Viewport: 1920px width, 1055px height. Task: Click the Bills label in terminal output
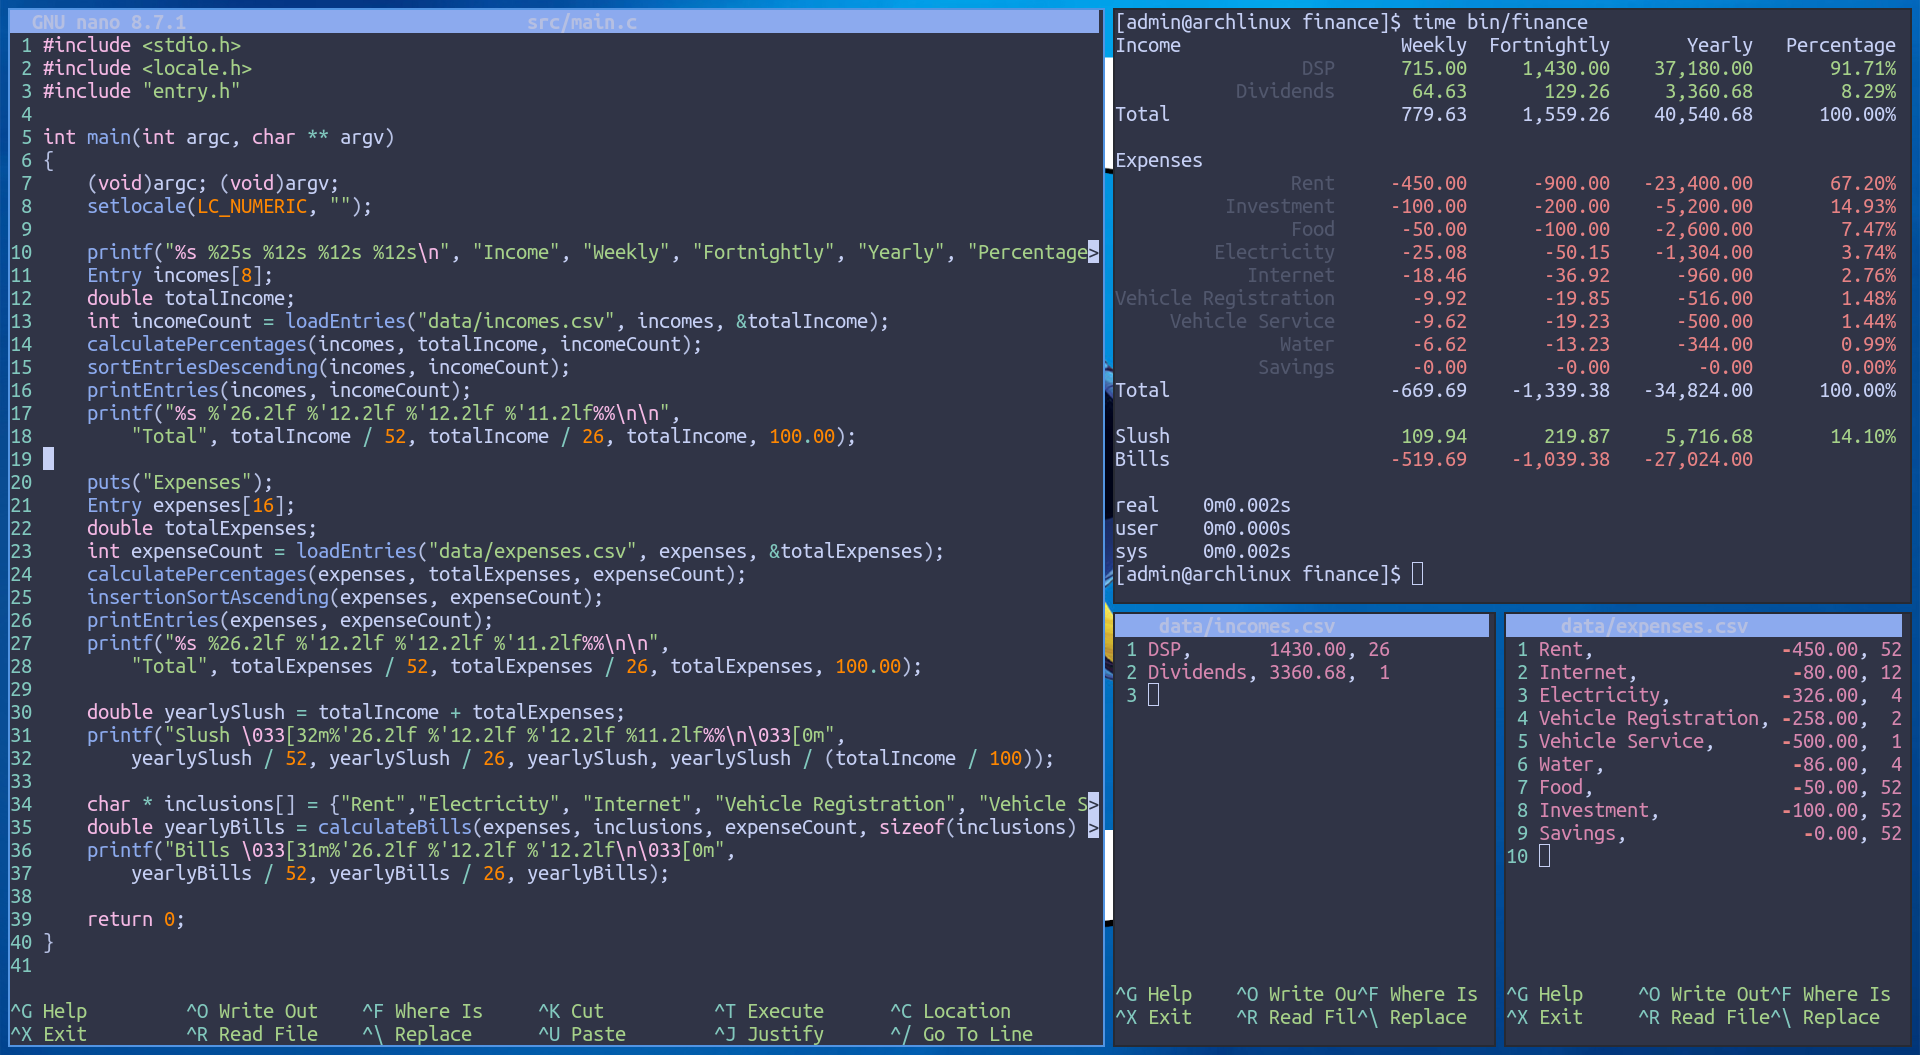tap(1142, 459)
